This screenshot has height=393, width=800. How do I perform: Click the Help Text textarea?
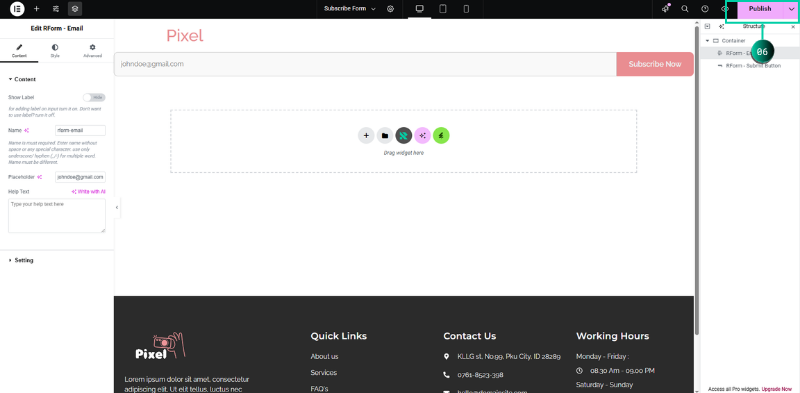pos(57,215)
